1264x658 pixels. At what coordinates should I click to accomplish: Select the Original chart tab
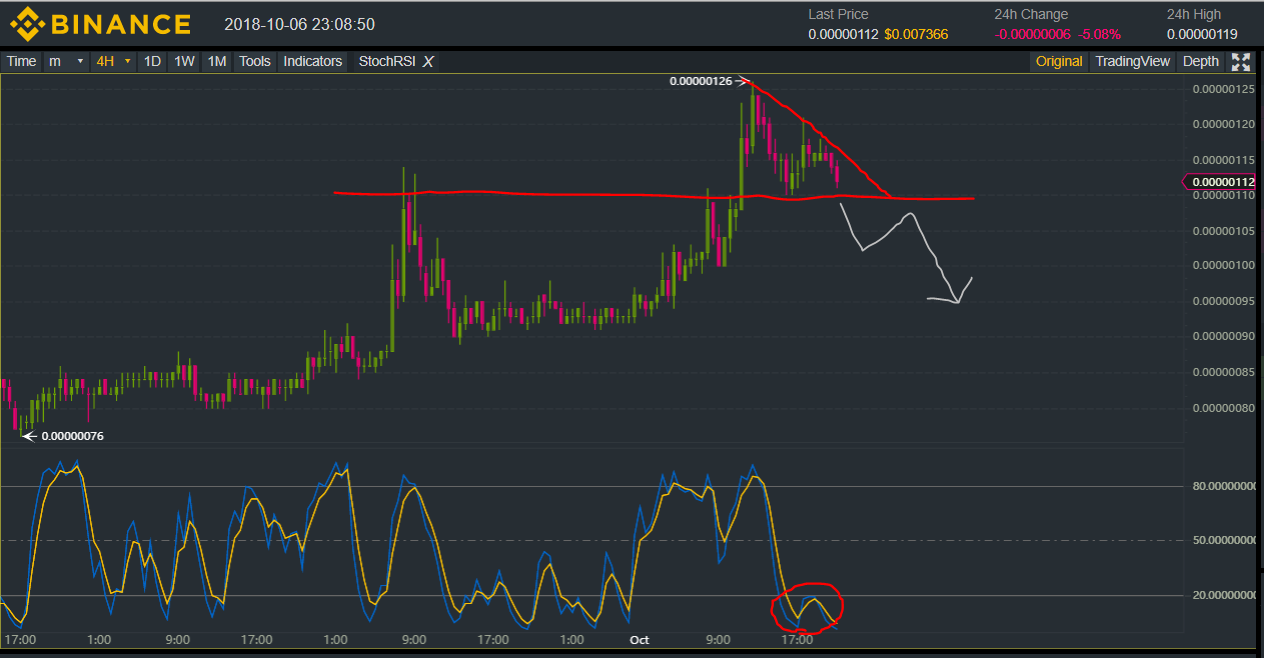tap(1059, 62)
